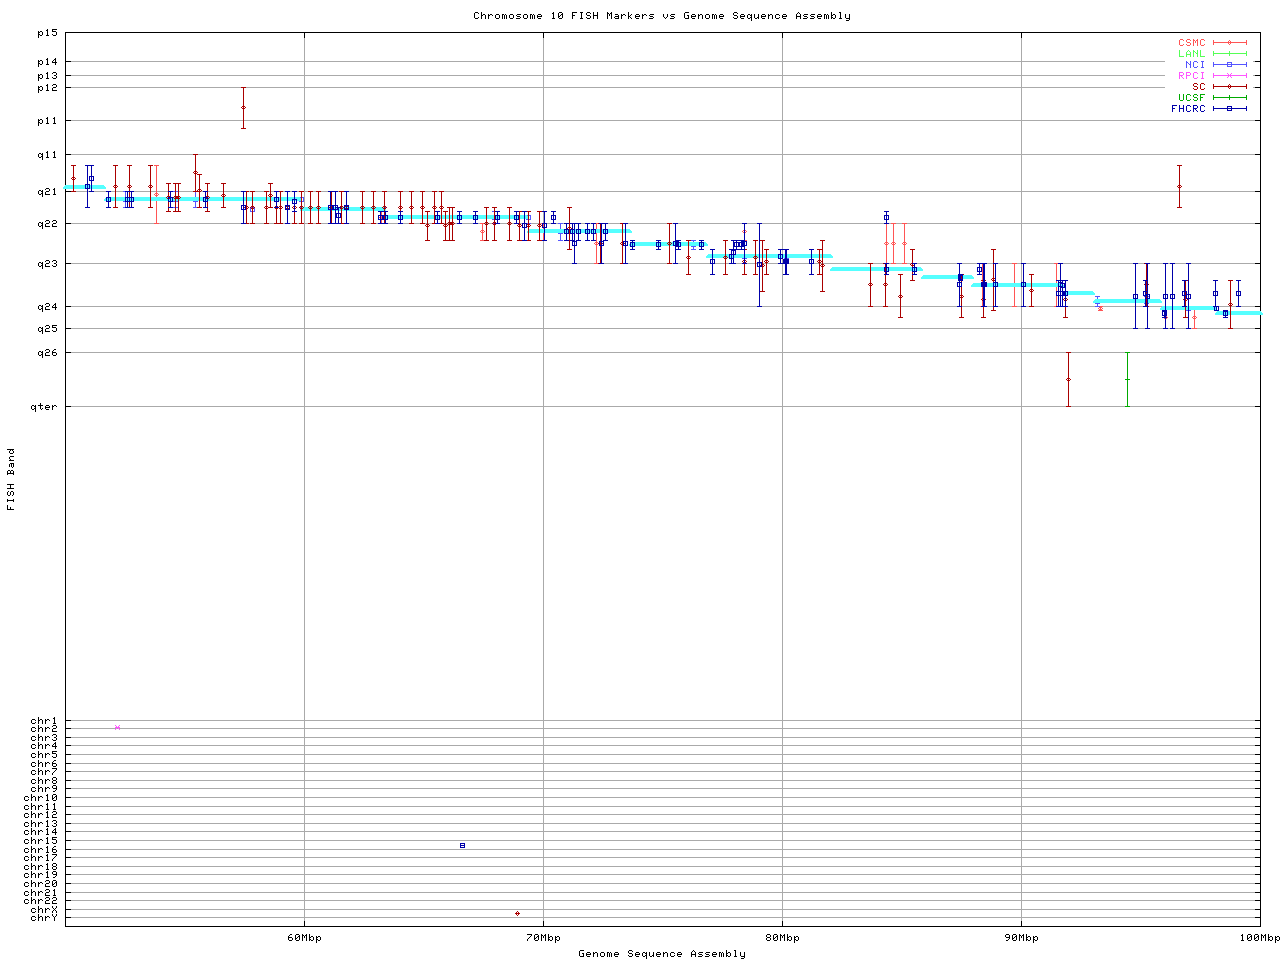Click the 100Mbp x-axis tick label
The image size is (1280, 960).
point(1259,938)
